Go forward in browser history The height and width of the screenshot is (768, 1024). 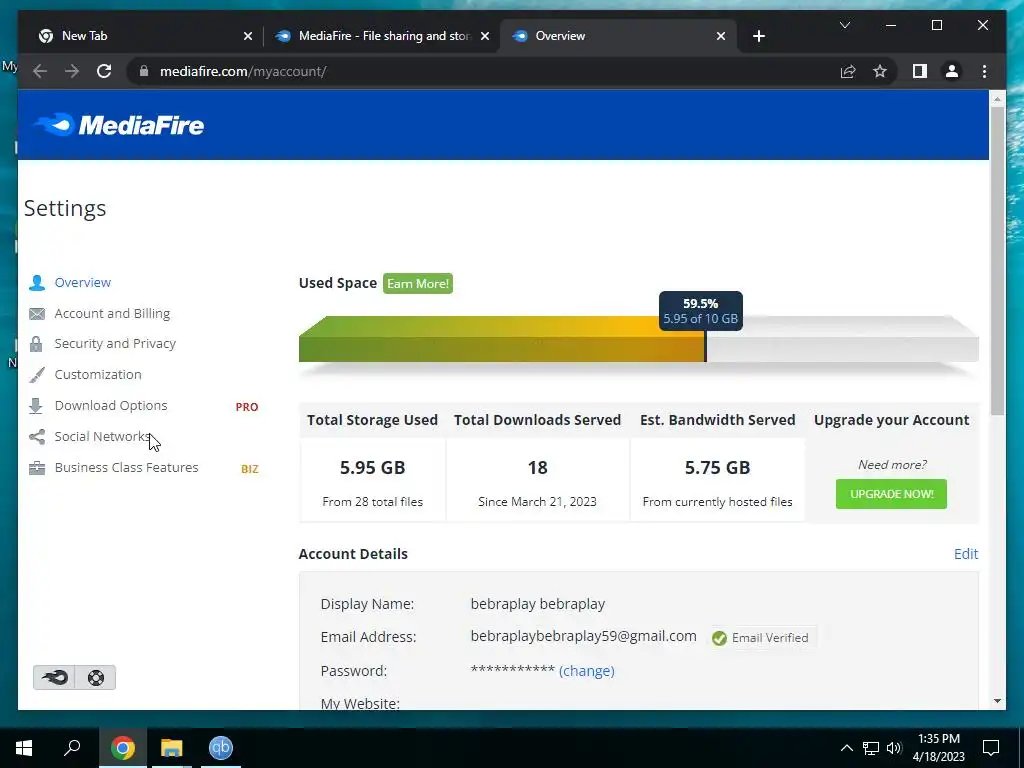pyautogui.click(x=72, y=71)
